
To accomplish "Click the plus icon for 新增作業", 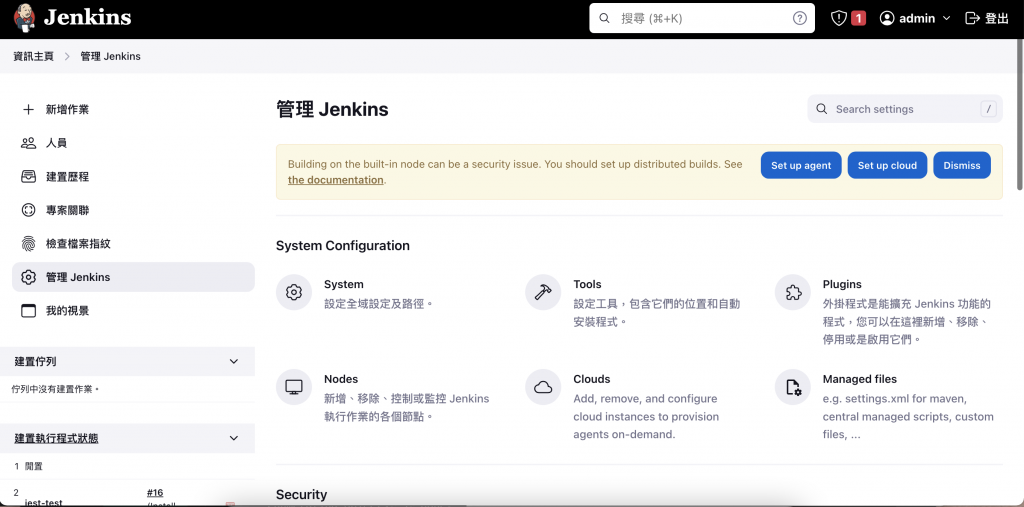I will click(x=28, y=109).
